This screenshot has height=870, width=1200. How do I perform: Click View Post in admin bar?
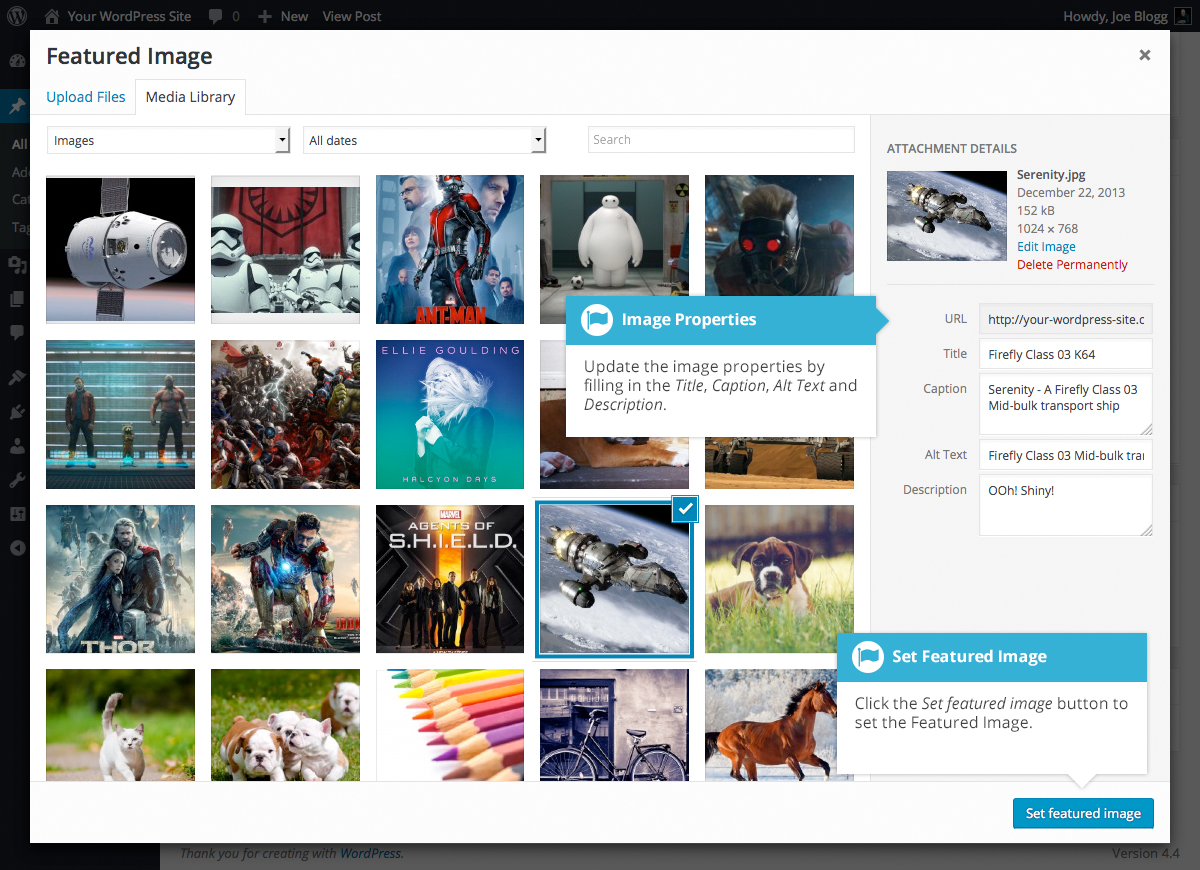(352, 16)
